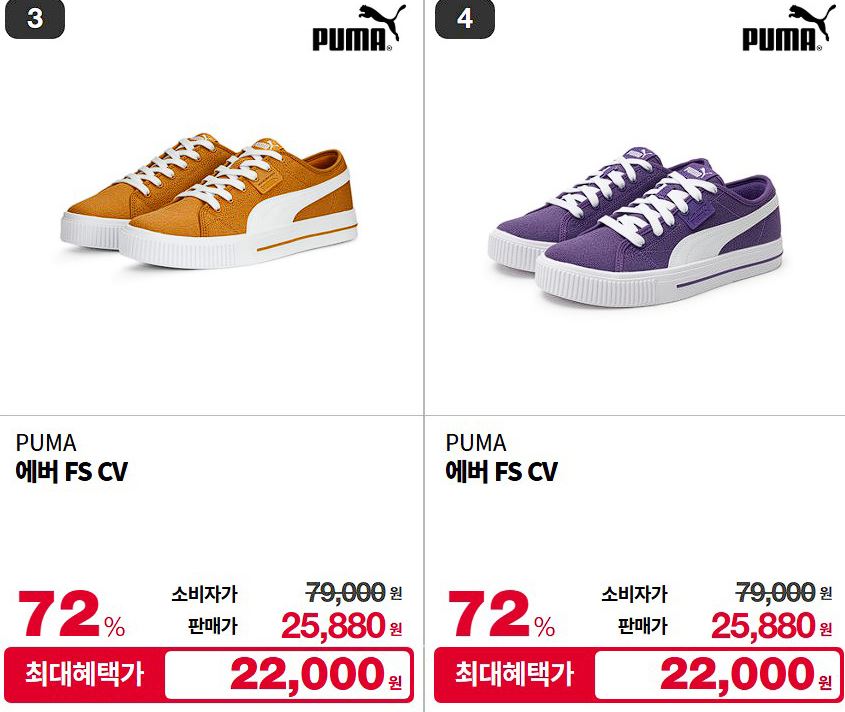The width and height of the screenshot is (845, 712).
Task: Click the PUMA logo above purple sneakers
Action: pyautogui.click(x=788, y=27)
